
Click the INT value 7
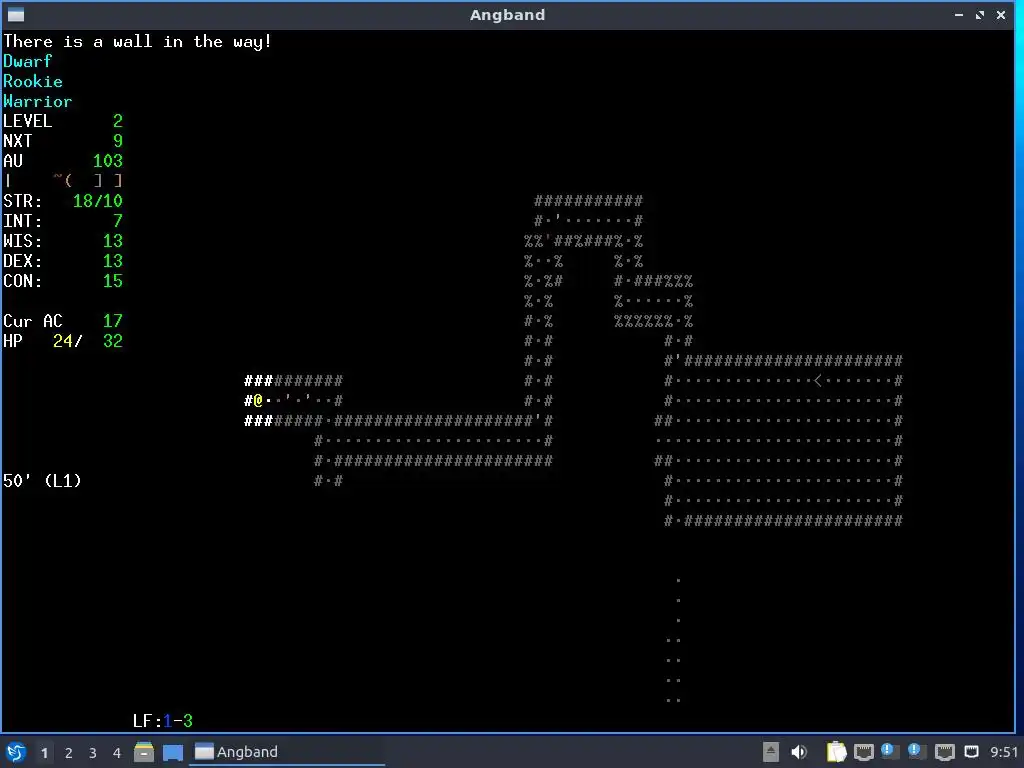(x=118, y=221)
